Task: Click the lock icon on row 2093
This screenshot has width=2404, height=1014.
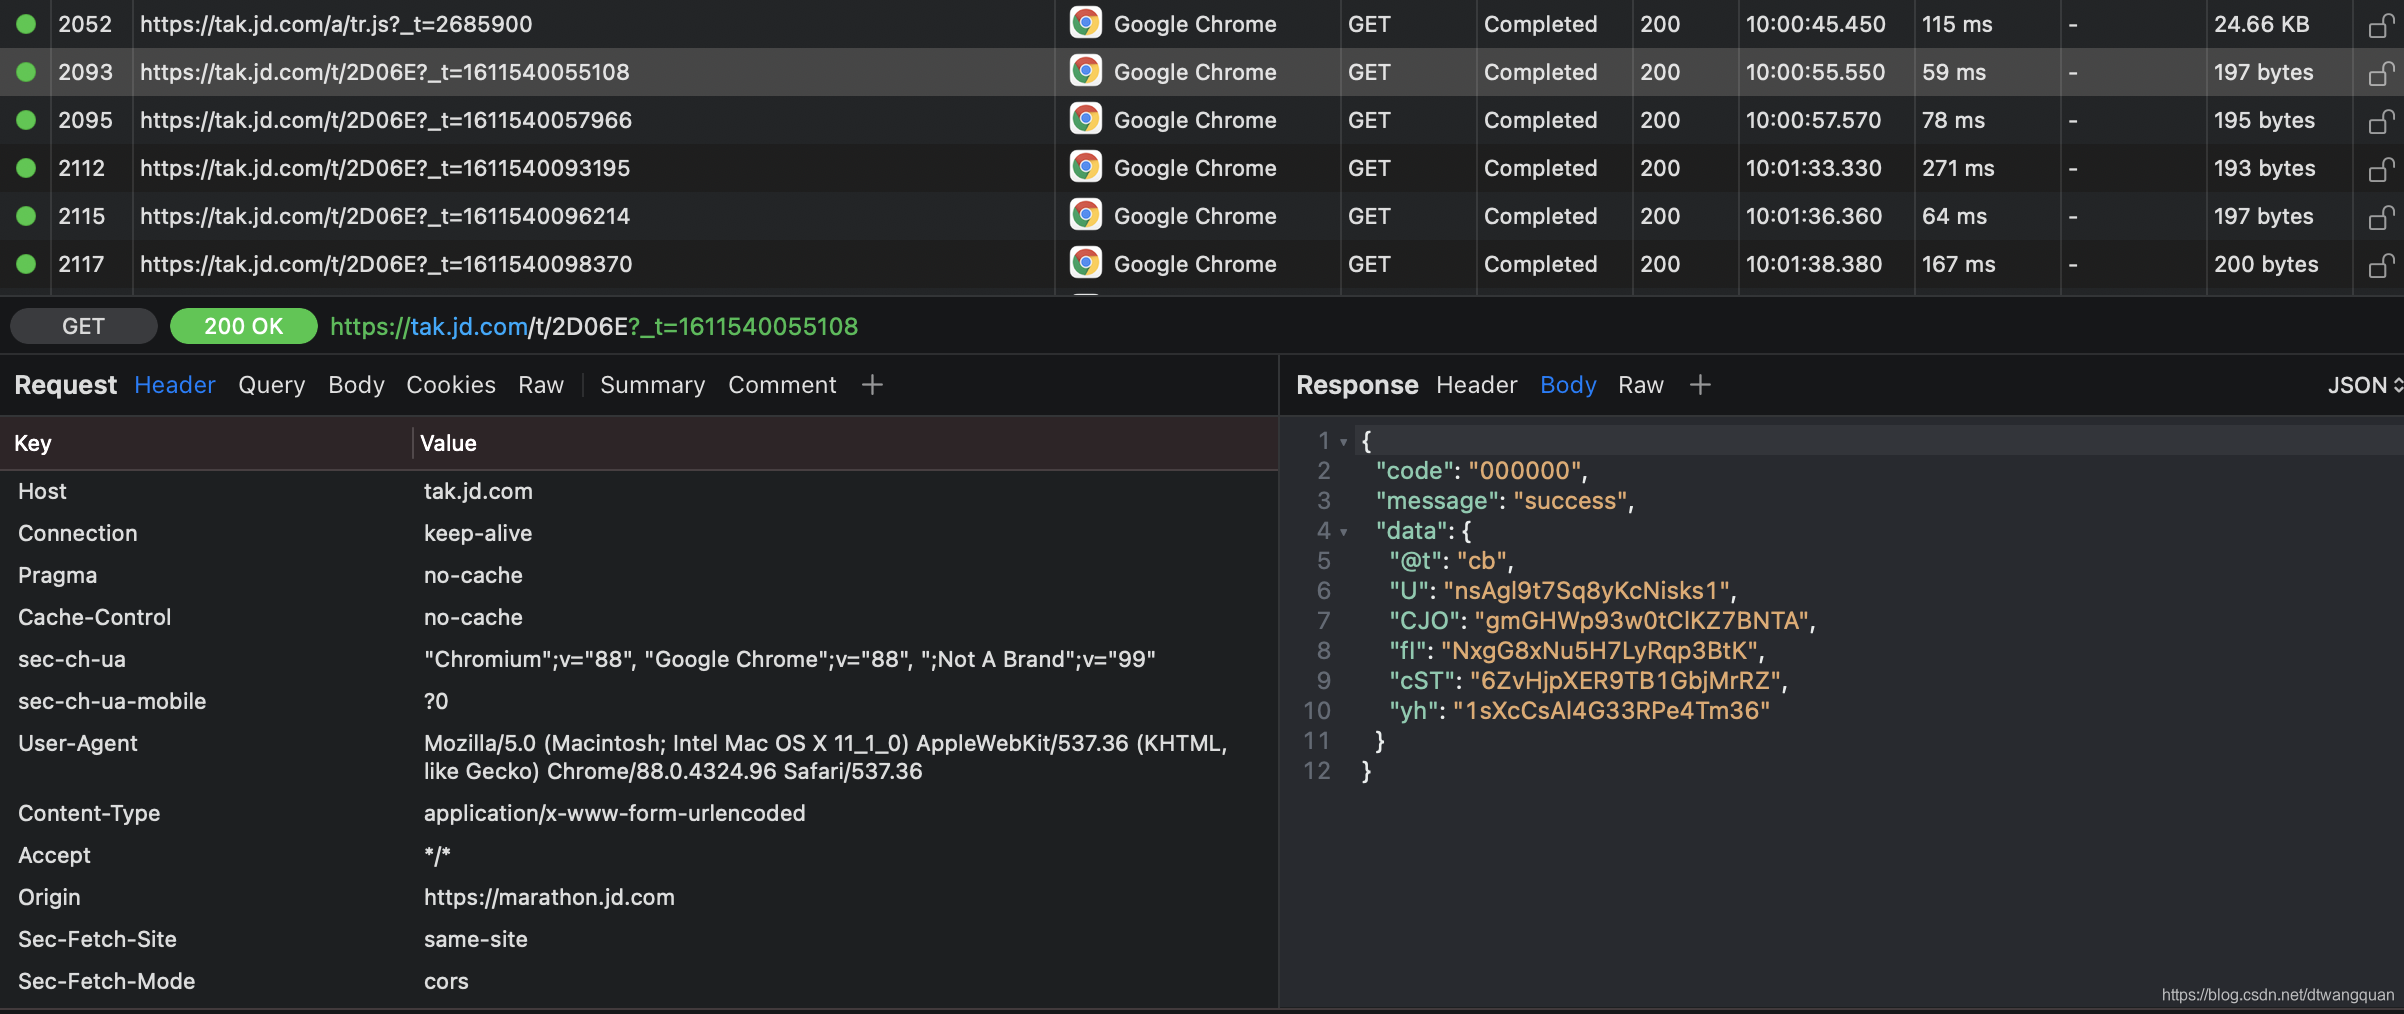Action: click(x=2381, y=72)
